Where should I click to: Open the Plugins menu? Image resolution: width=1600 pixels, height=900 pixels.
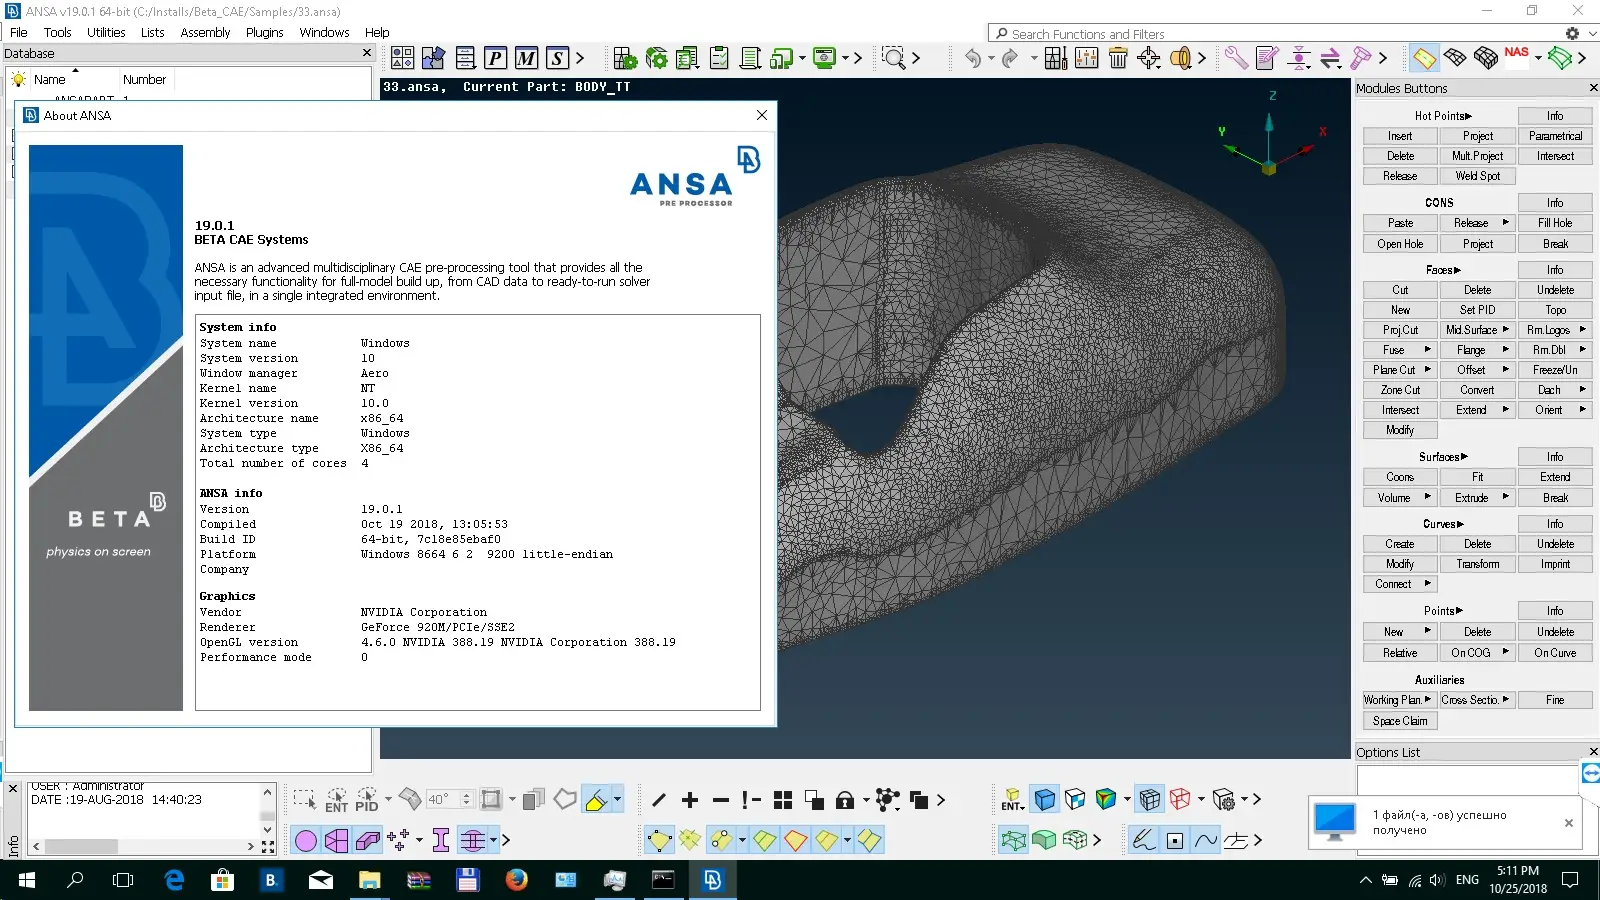click(264, 32)
